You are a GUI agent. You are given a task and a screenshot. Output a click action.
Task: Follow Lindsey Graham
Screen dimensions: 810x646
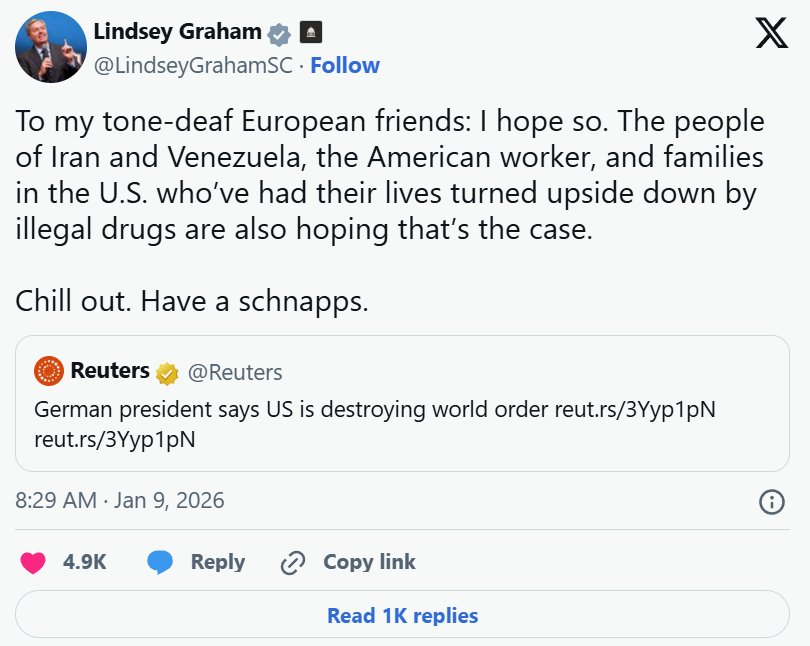click(x=345, y=66)
